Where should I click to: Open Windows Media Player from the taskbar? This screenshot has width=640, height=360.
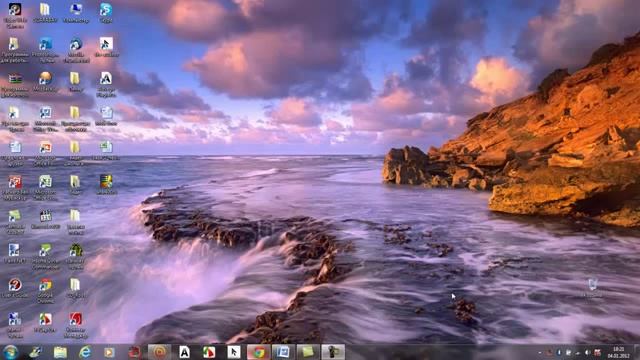point(109,352)
